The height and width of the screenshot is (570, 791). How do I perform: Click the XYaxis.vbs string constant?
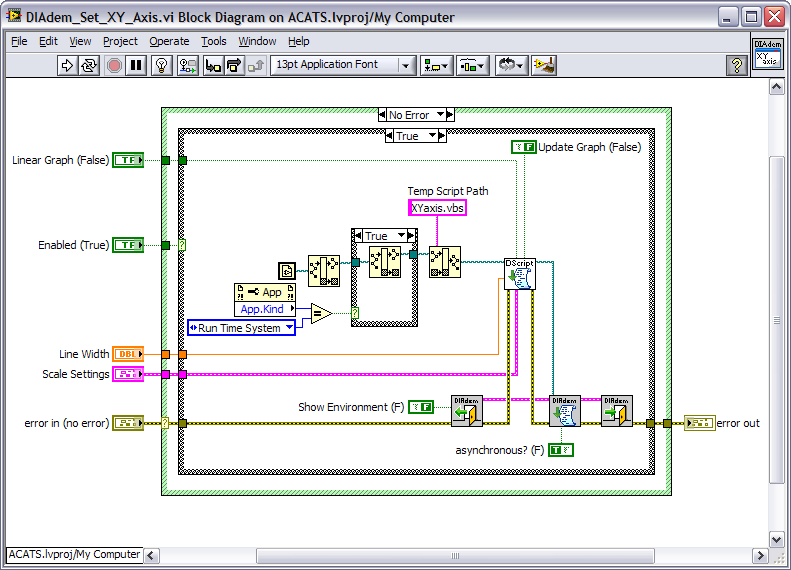pos(437,208)
